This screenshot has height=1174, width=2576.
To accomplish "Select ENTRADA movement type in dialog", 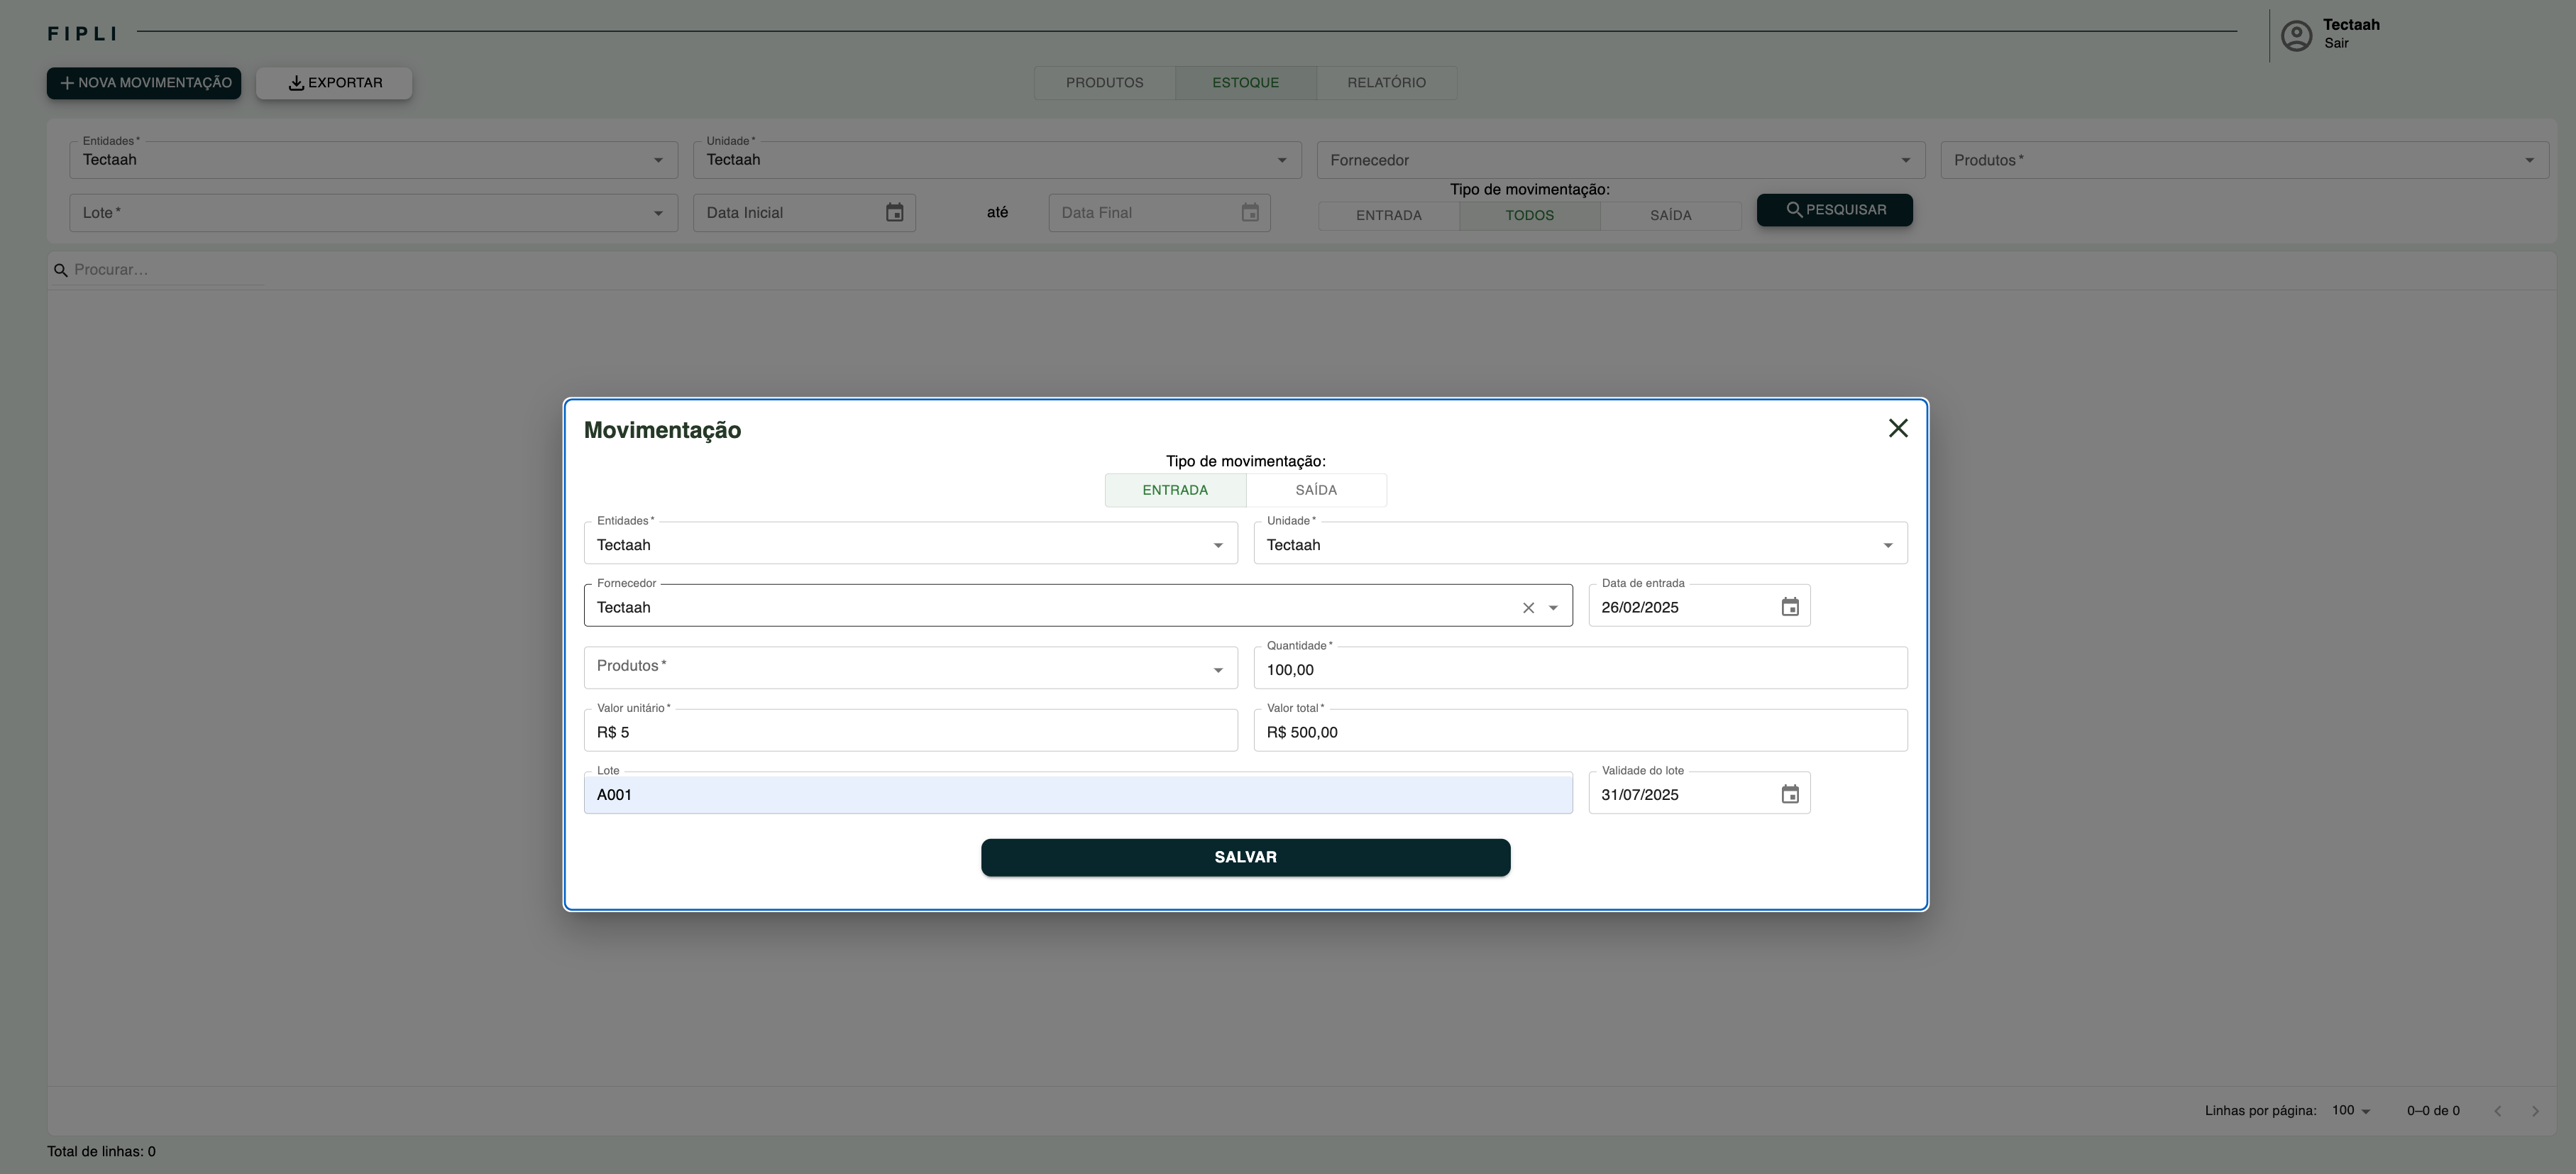I will (x=1174, y=490).
